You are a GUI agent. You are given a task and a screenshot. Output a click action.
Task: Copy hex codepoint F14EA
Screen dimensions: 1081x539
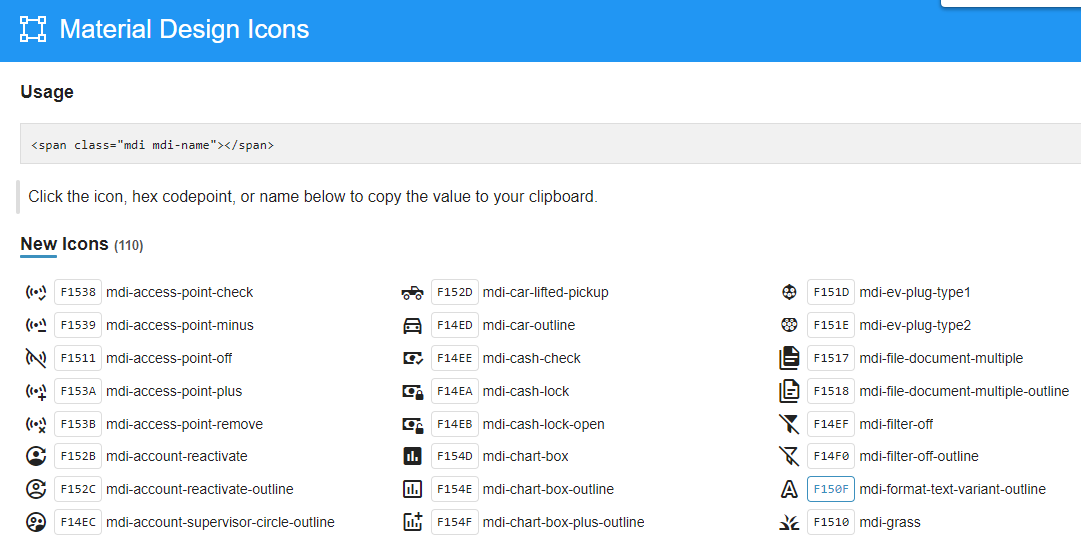tap(455, 391)
